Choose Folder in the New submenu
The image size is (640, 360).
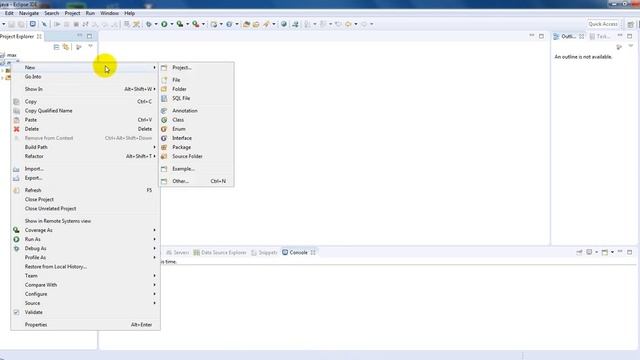(x=196, y=89)
